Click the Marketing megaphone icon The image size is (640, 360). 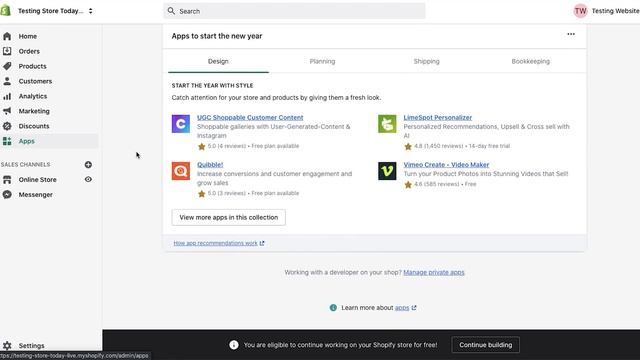point(7,111)
